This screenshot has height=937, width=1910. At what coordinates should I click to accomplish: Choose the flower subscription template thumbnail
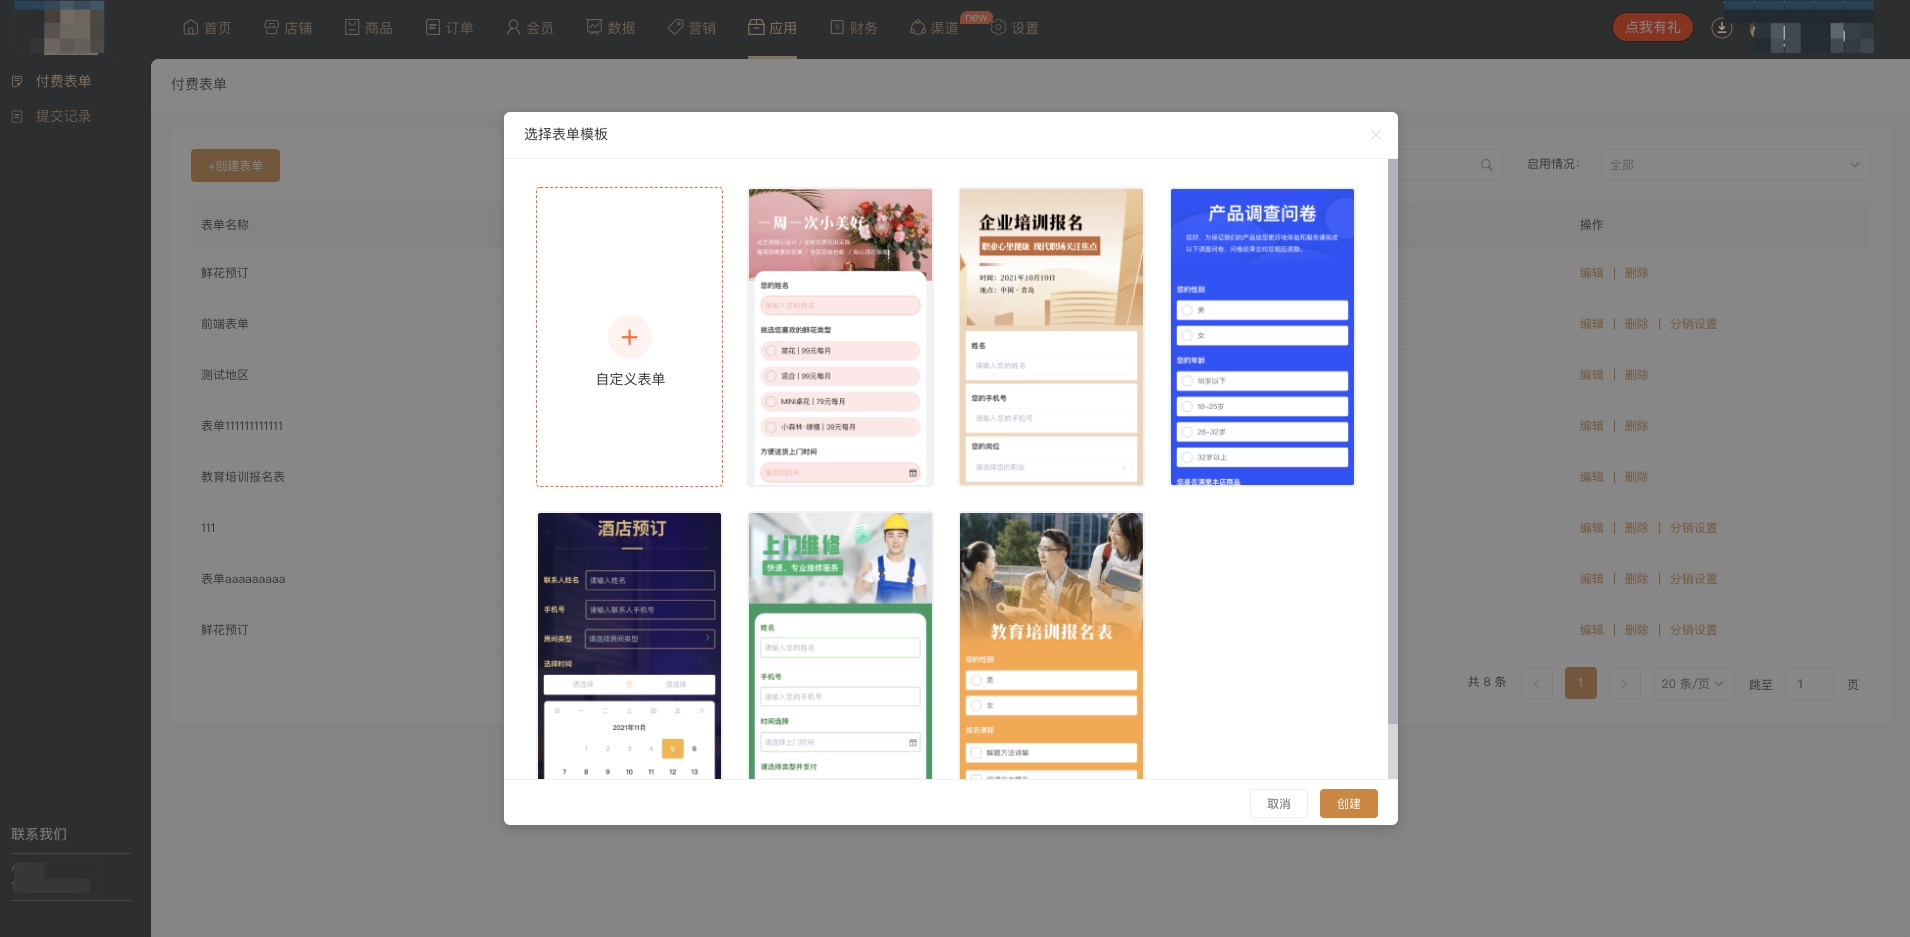[x=840, y=337]
